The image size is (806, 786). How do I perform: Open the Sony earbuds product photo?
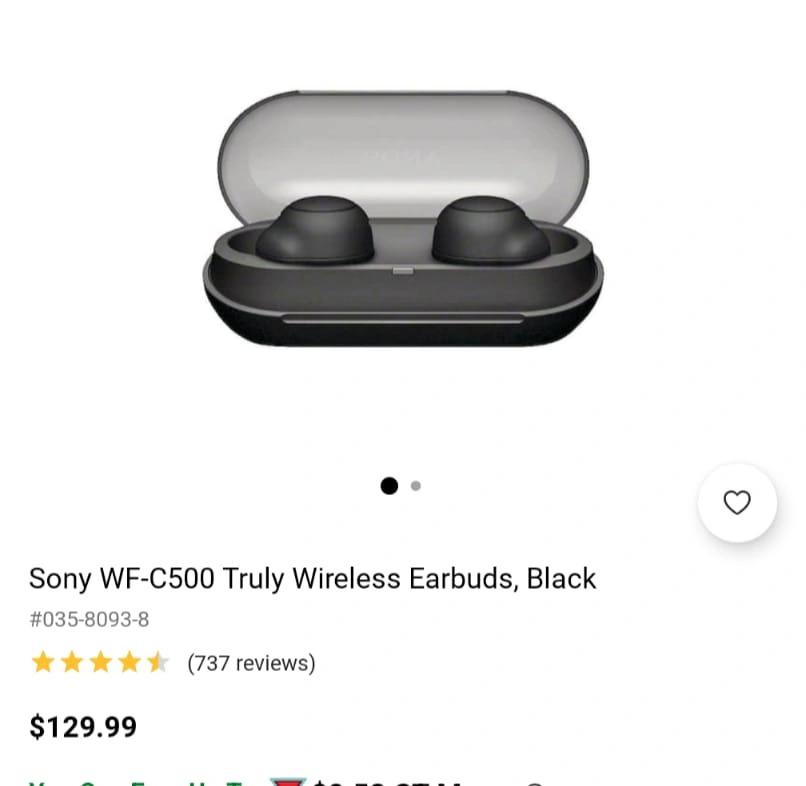pos(403,219)
